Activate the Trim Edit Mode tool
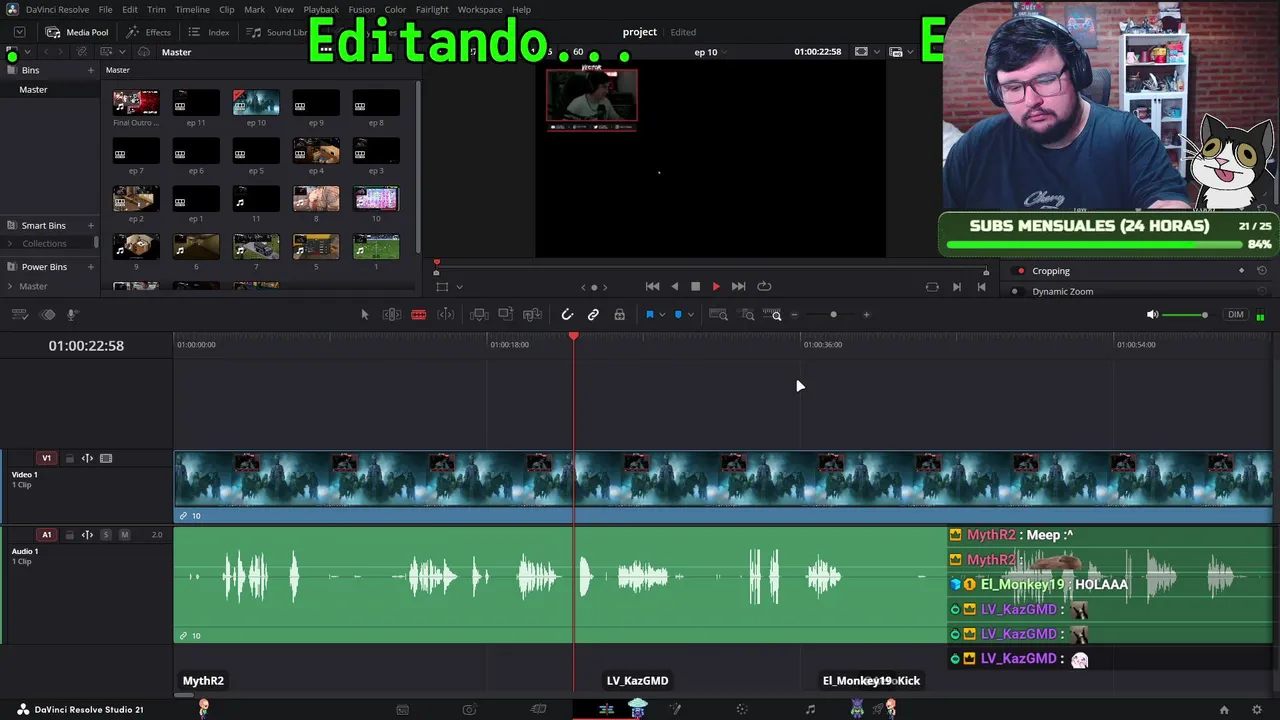 (x=392, y=315)
